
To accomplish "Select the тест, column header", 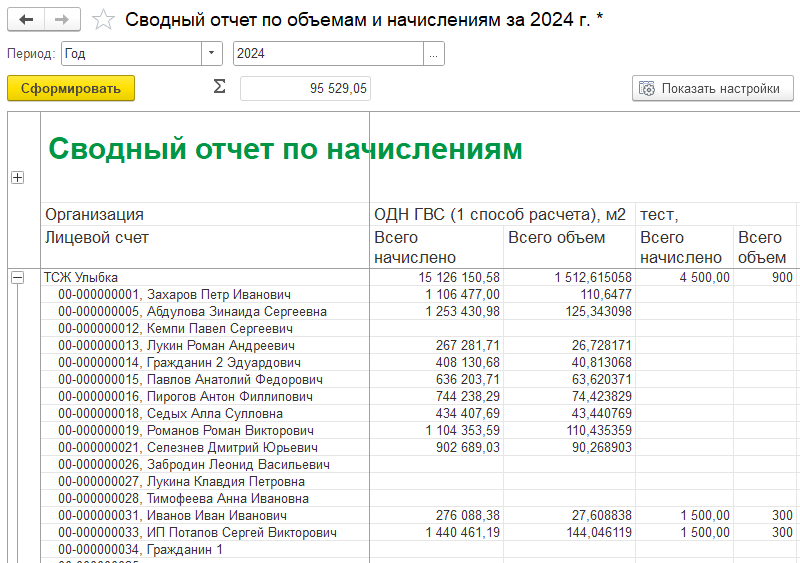I will [716, 214].
